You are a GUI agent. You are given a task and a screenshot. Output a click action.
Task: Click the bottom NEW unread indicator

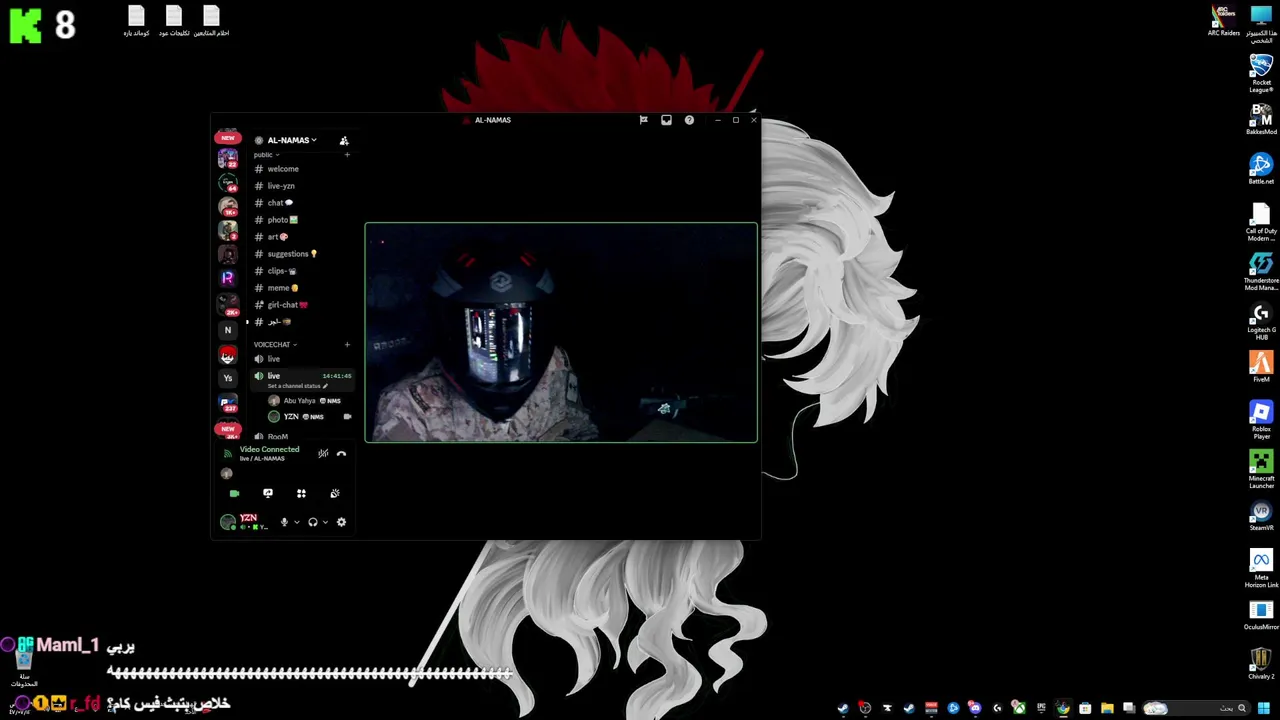(228, 428)
